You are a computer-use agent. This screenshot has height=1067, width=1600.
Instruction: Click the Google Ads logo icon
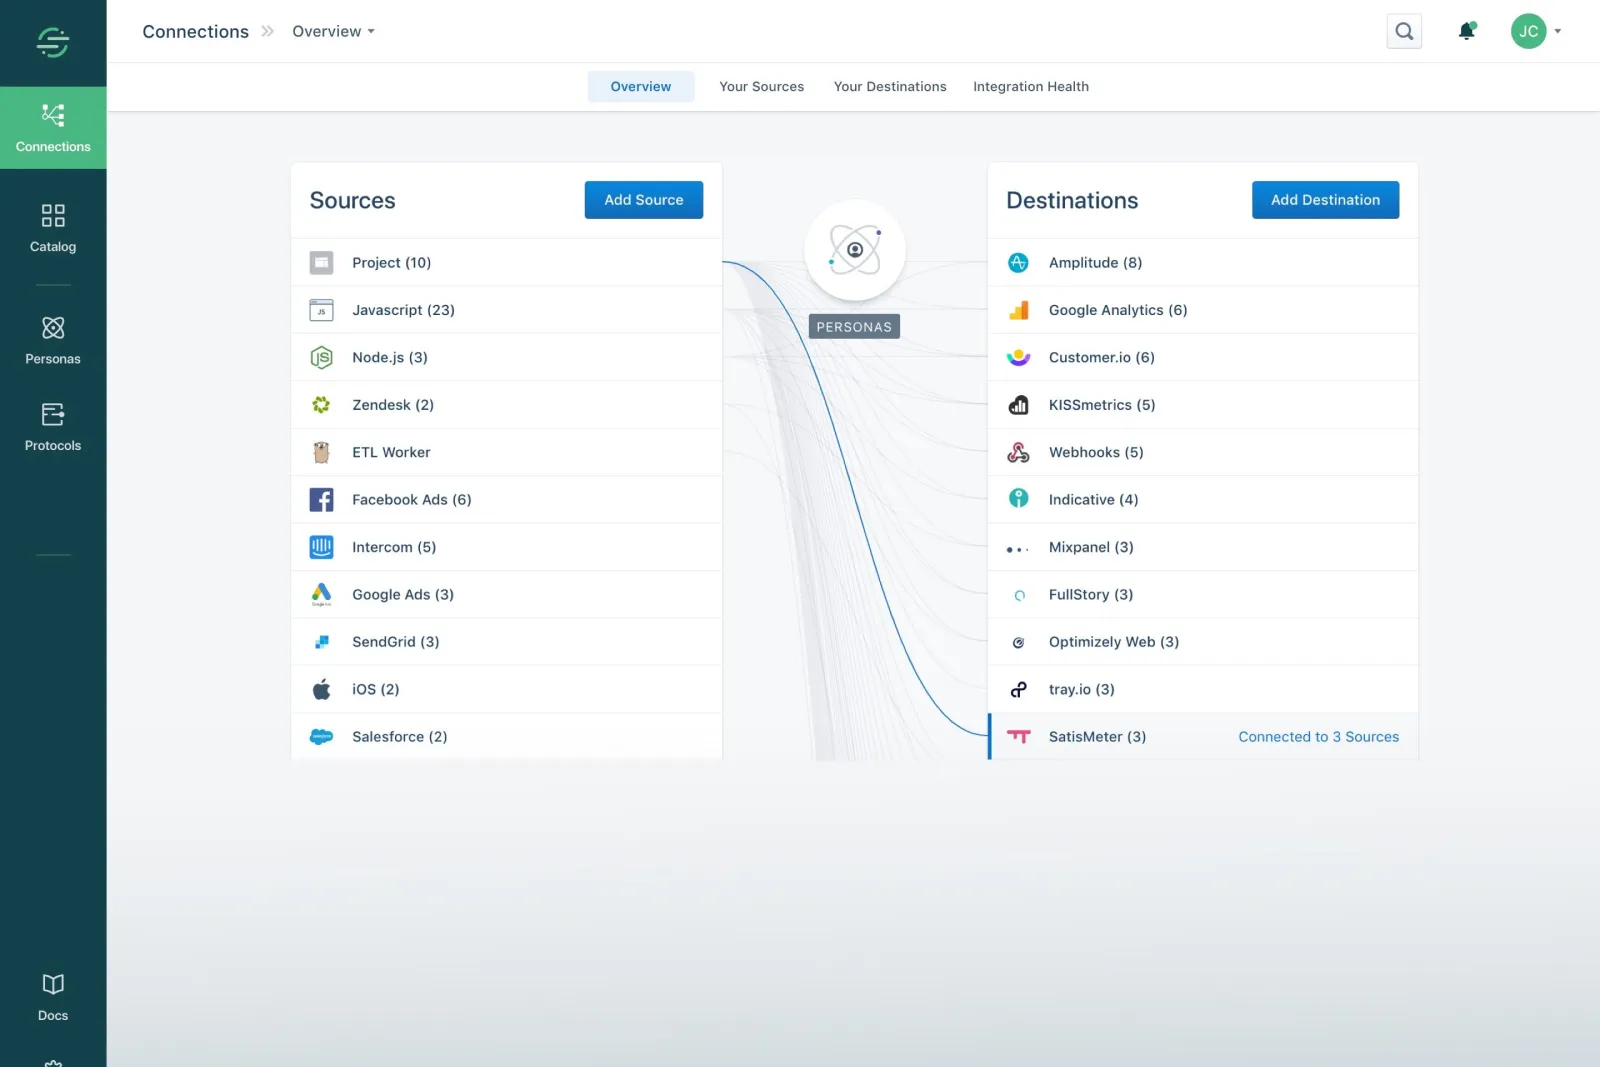coord(321,594)
